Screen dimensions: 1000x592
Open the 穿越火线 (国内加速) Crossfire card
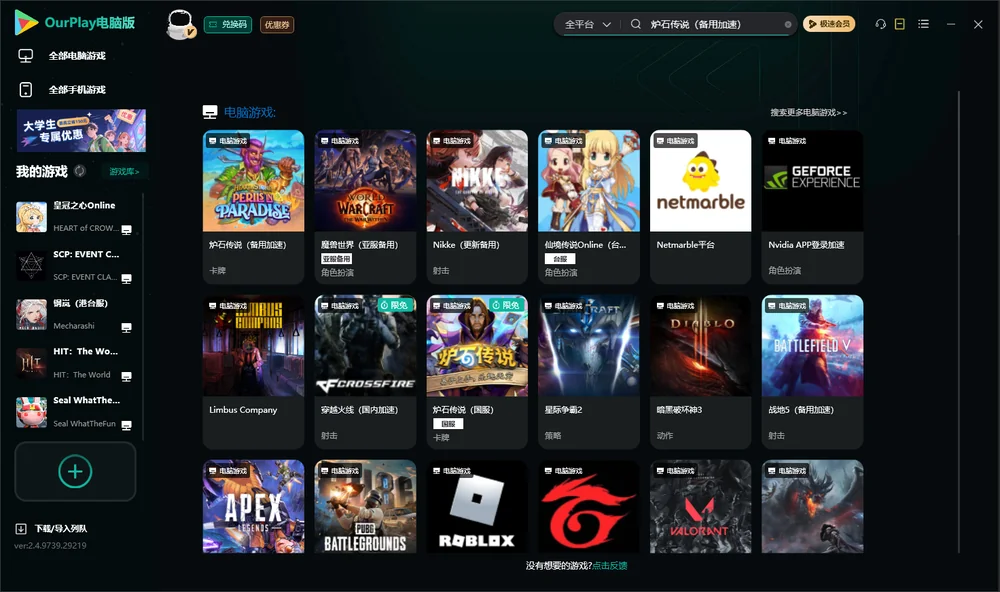(365, 372)
